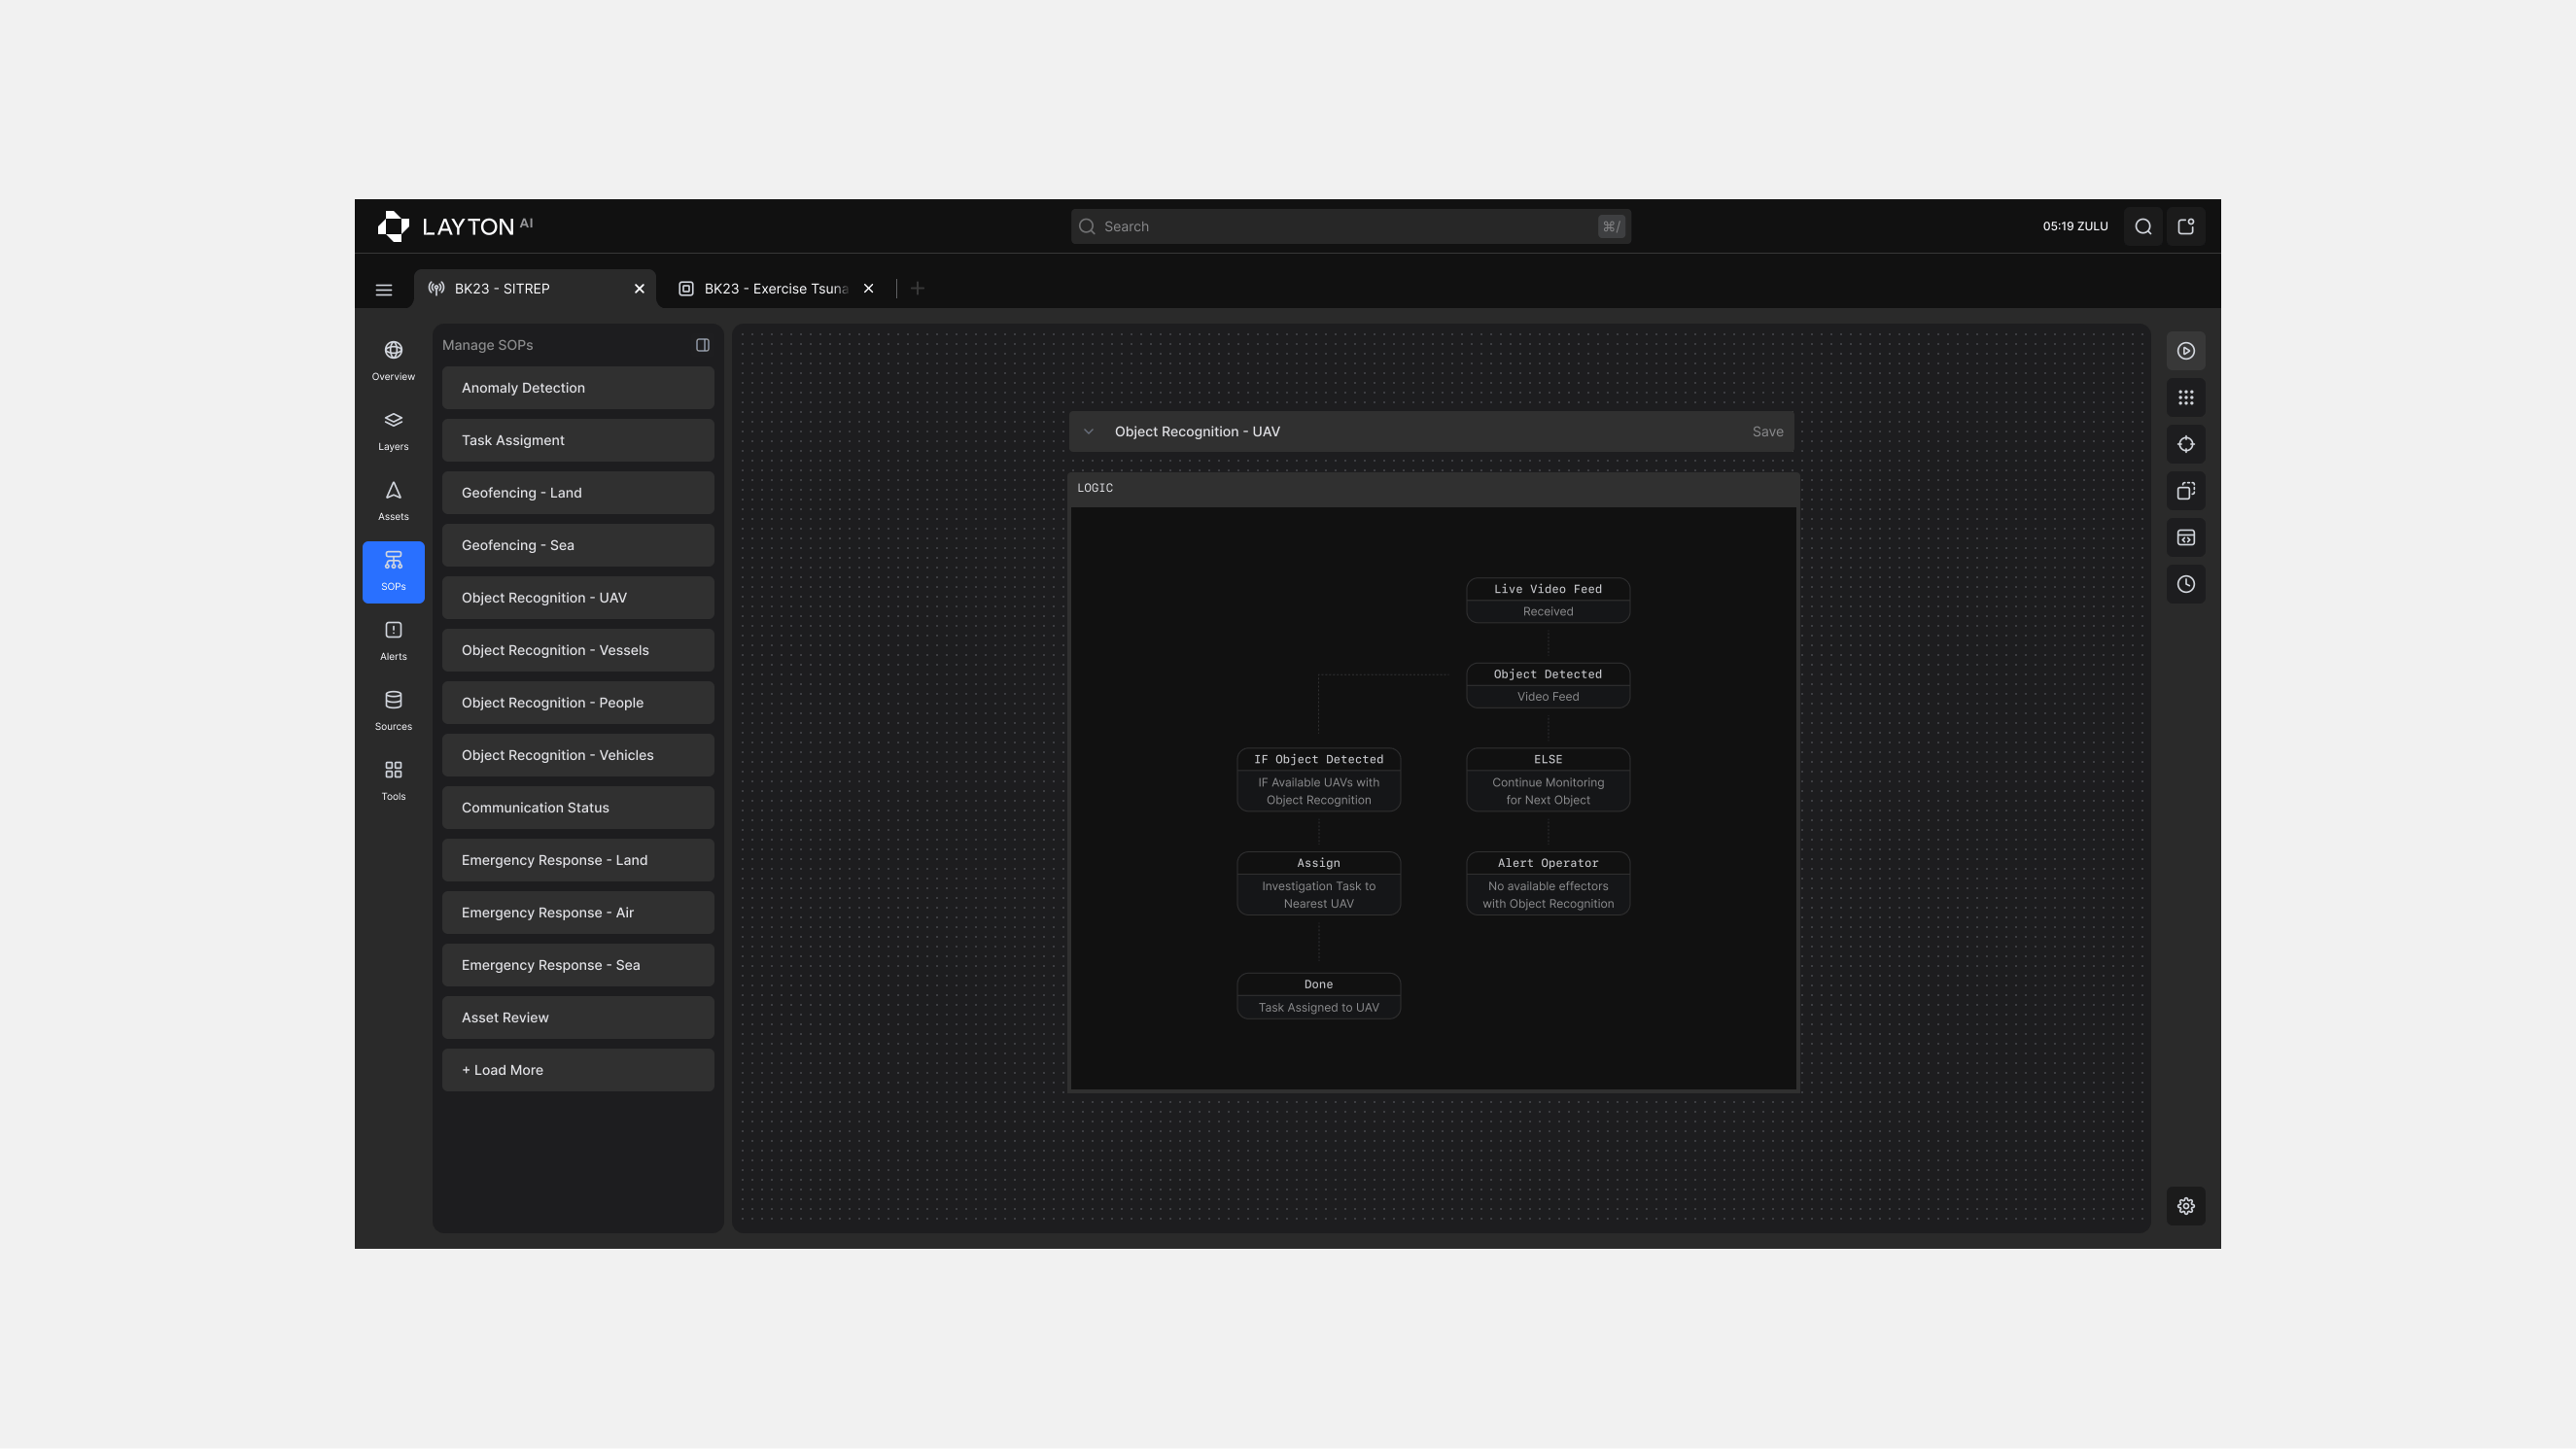Click the Layton AI logo
Image resolution: width=2576 pixels, height=1449 pixels.
pyautogui.click(x=455, y=227)
